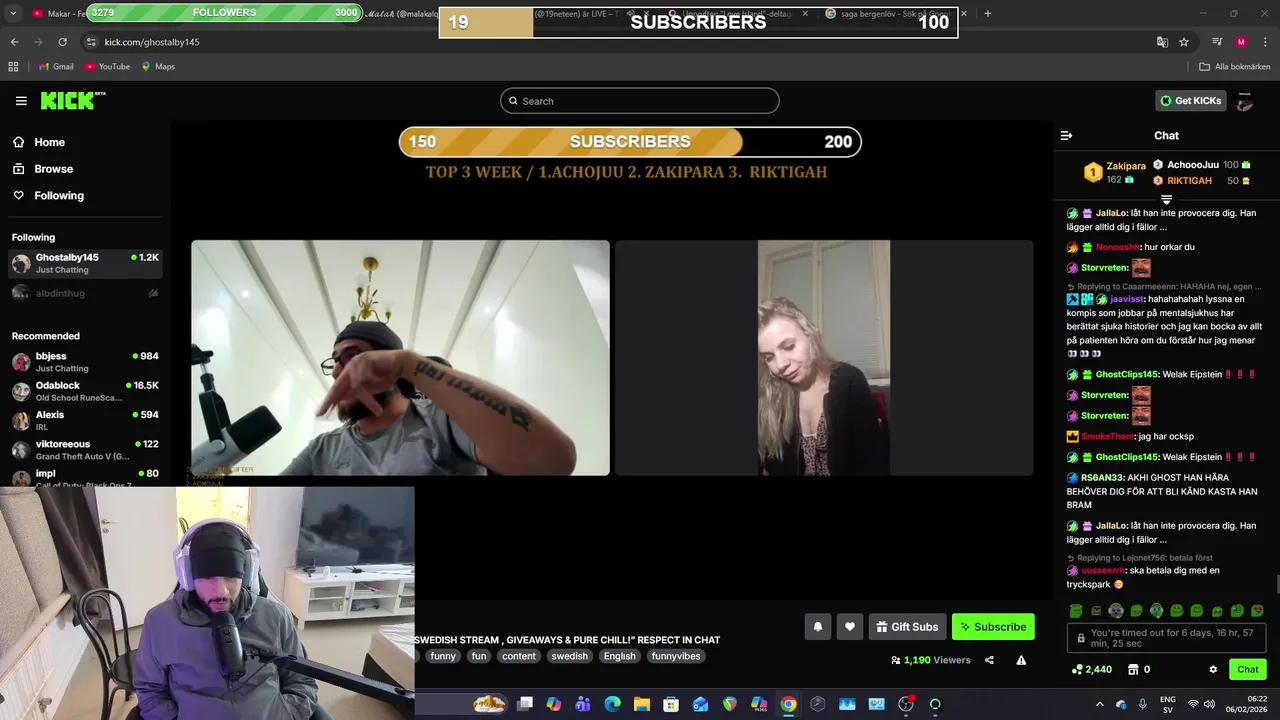1280x720 pixels.
Task: Open the Gmail bookmark
Action: [56, 67]
